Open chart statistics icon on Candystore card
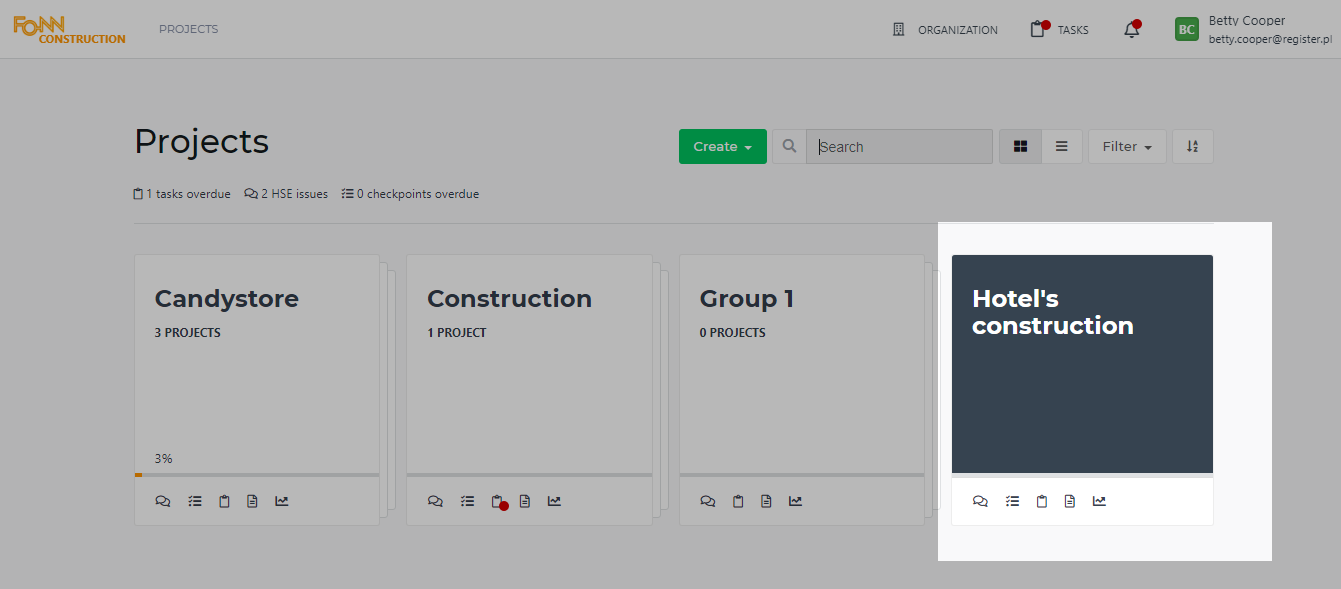 (x=282, y=501)
